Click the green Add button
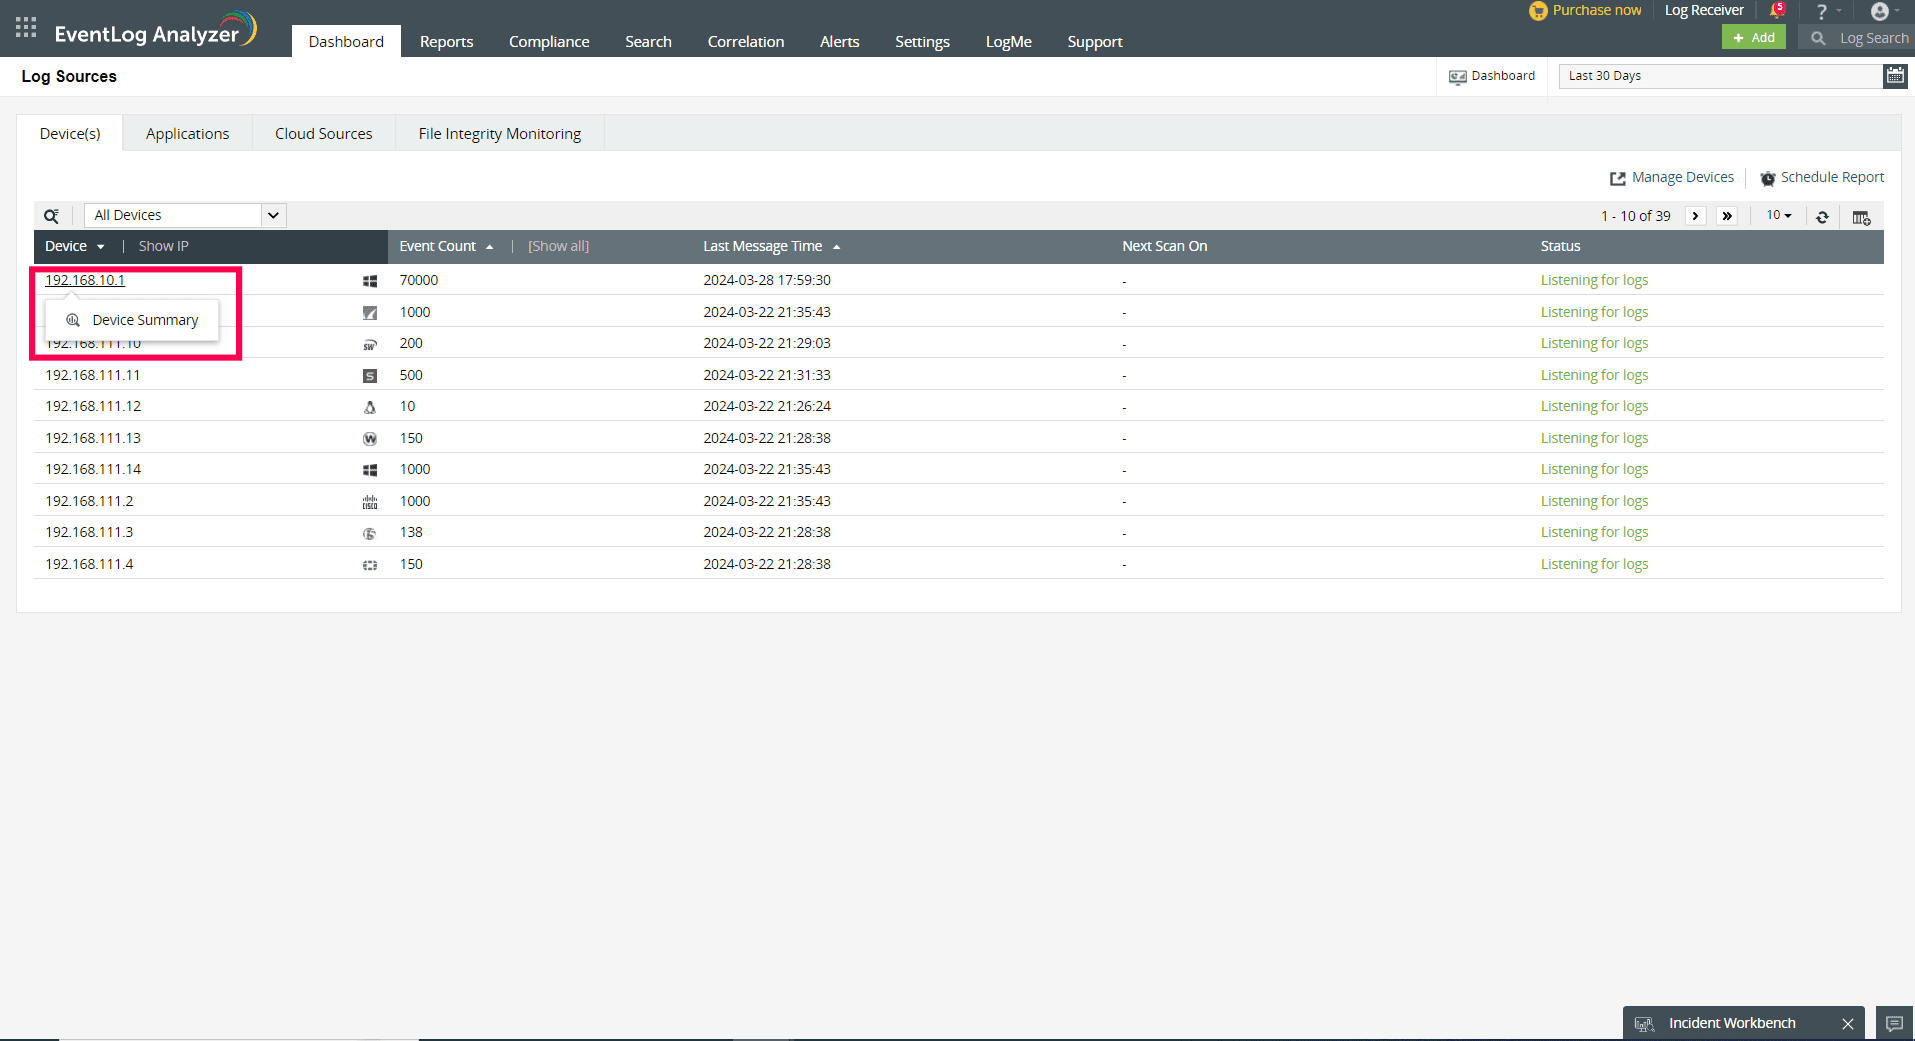The width and height of the screenshot is (1915, 1041). point(1754,38)
